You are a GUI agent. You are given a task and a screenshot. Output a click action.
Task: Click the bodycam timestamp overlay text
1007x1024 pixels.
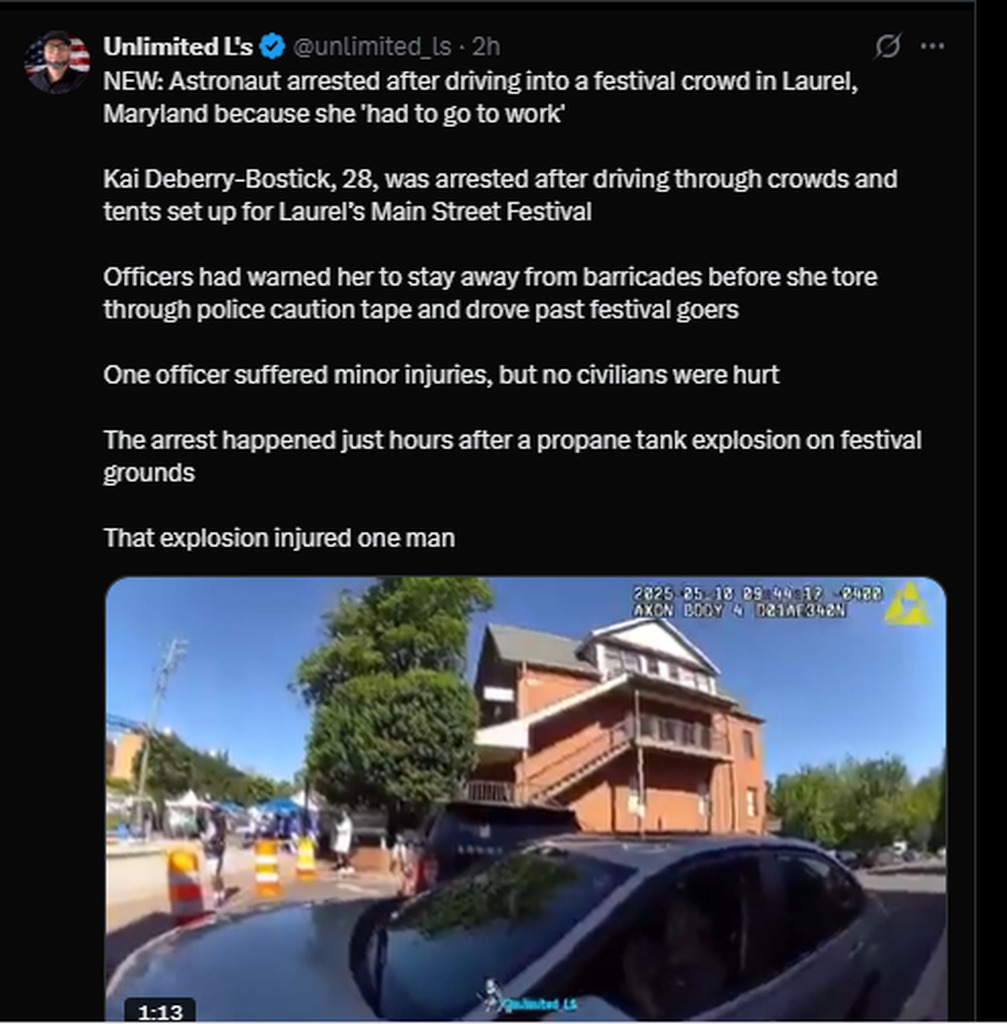(x=758, y=602)
